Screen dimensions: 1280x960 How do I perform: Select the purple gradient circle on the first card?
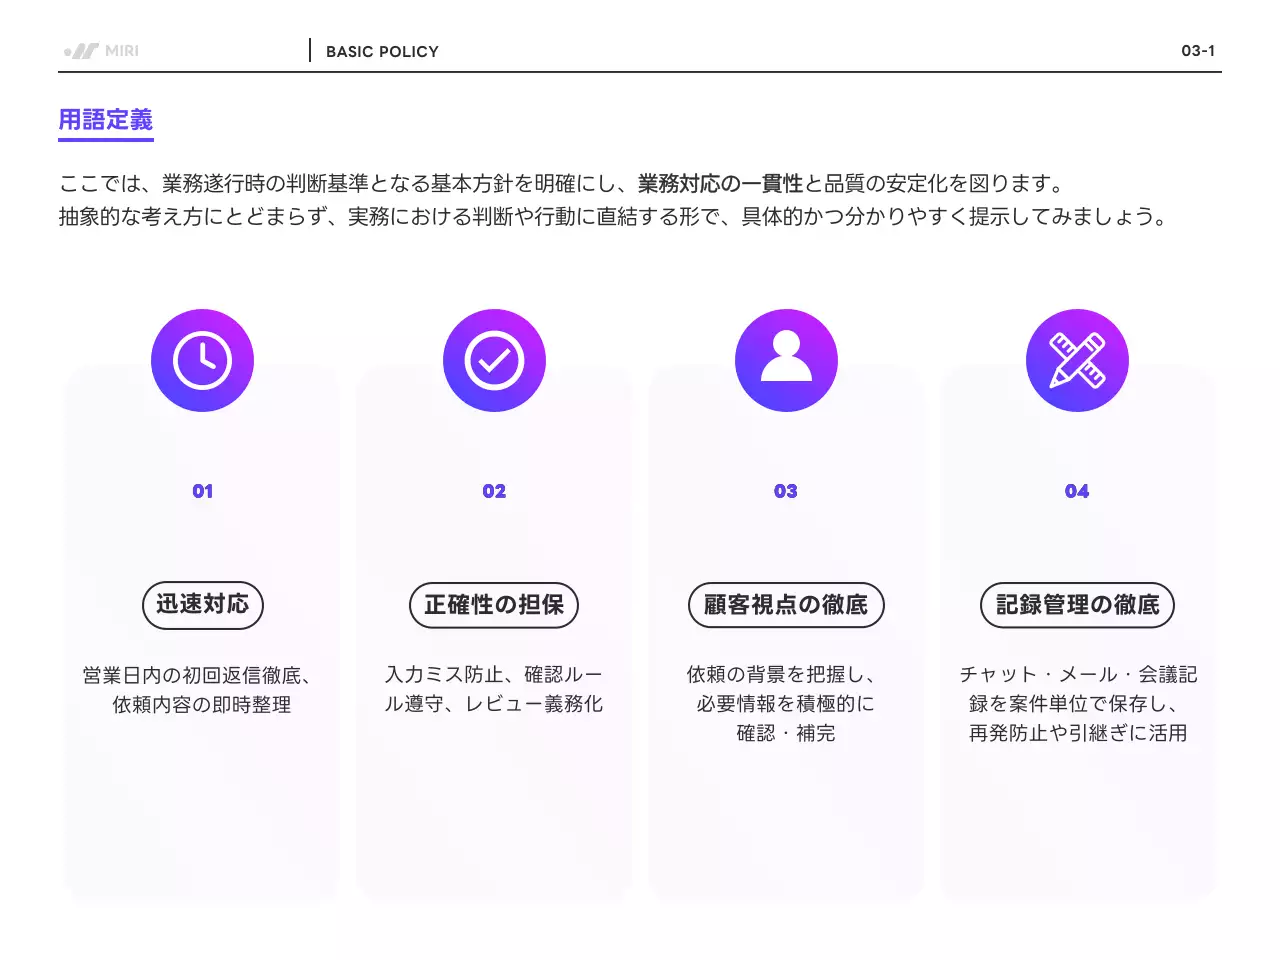click(x=202, y=360)
